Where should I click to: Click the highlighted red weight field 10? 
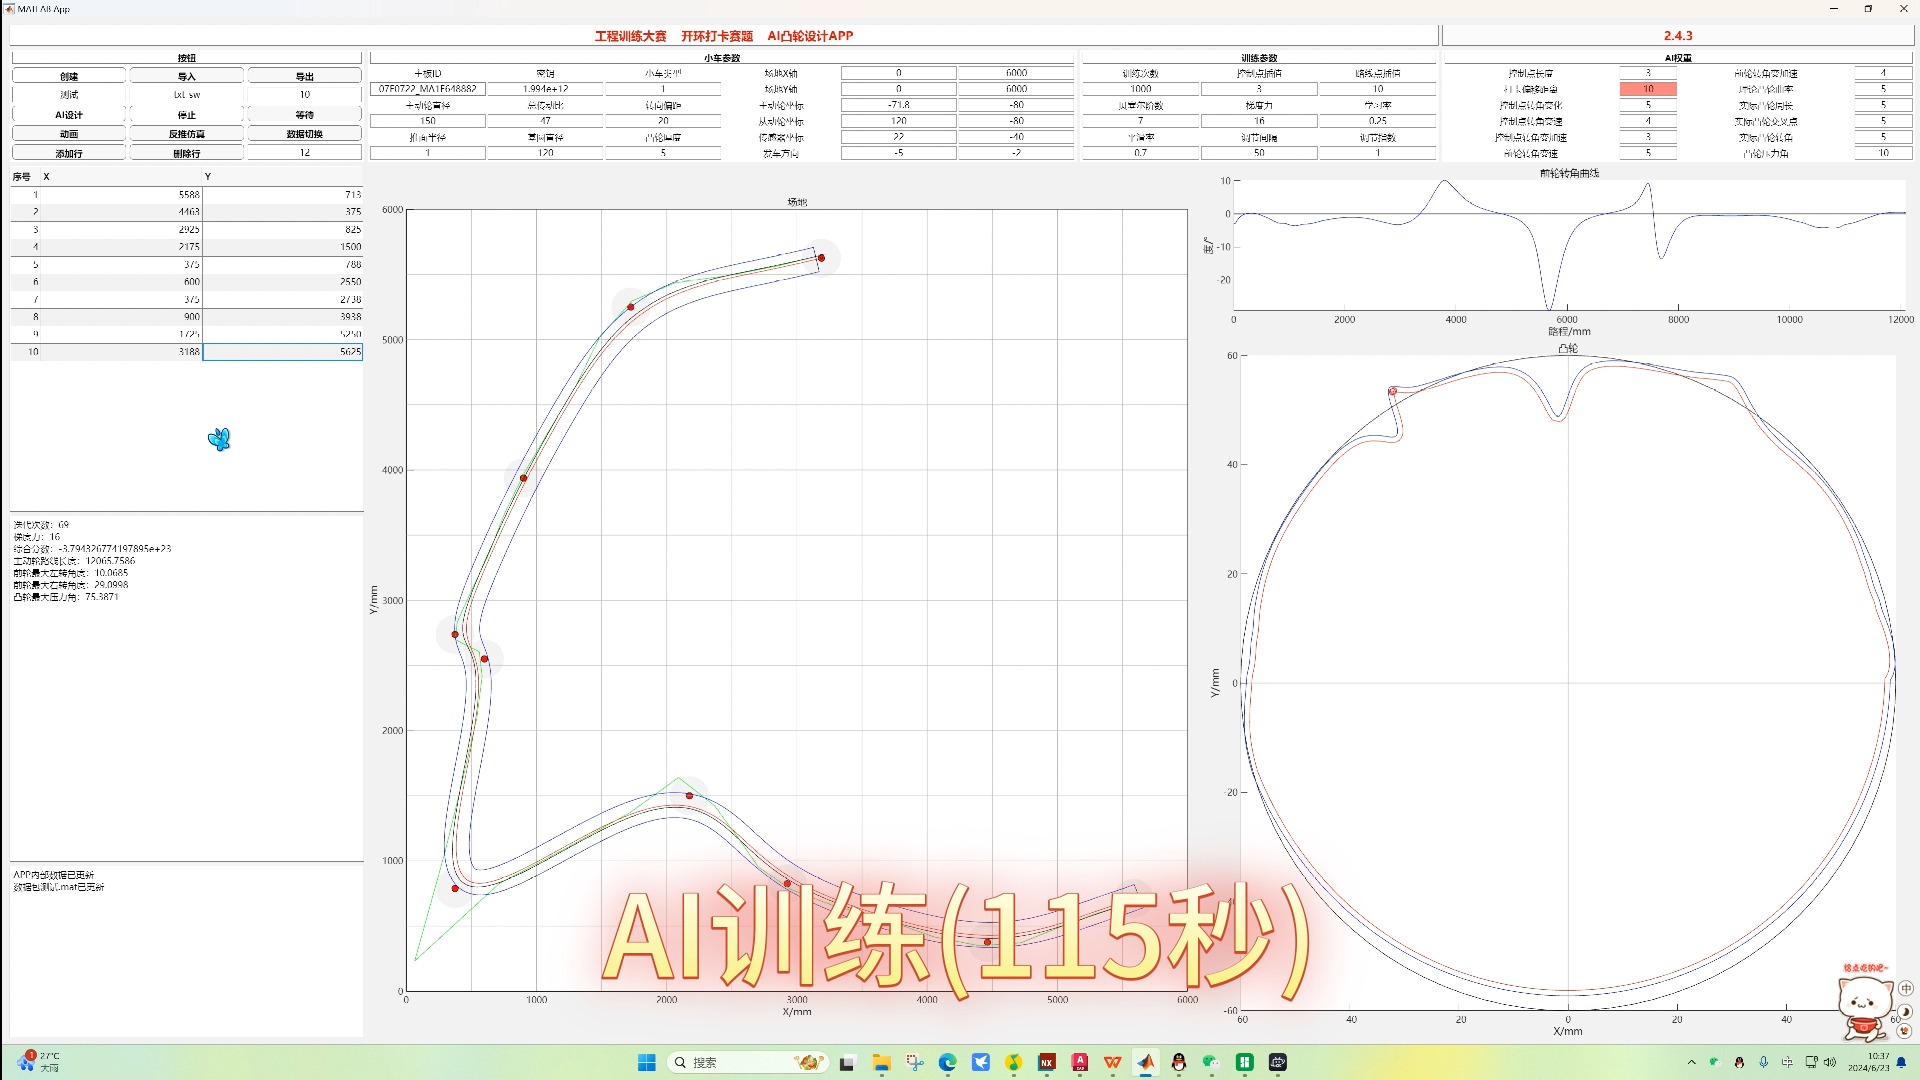(x=1647, y=89)
